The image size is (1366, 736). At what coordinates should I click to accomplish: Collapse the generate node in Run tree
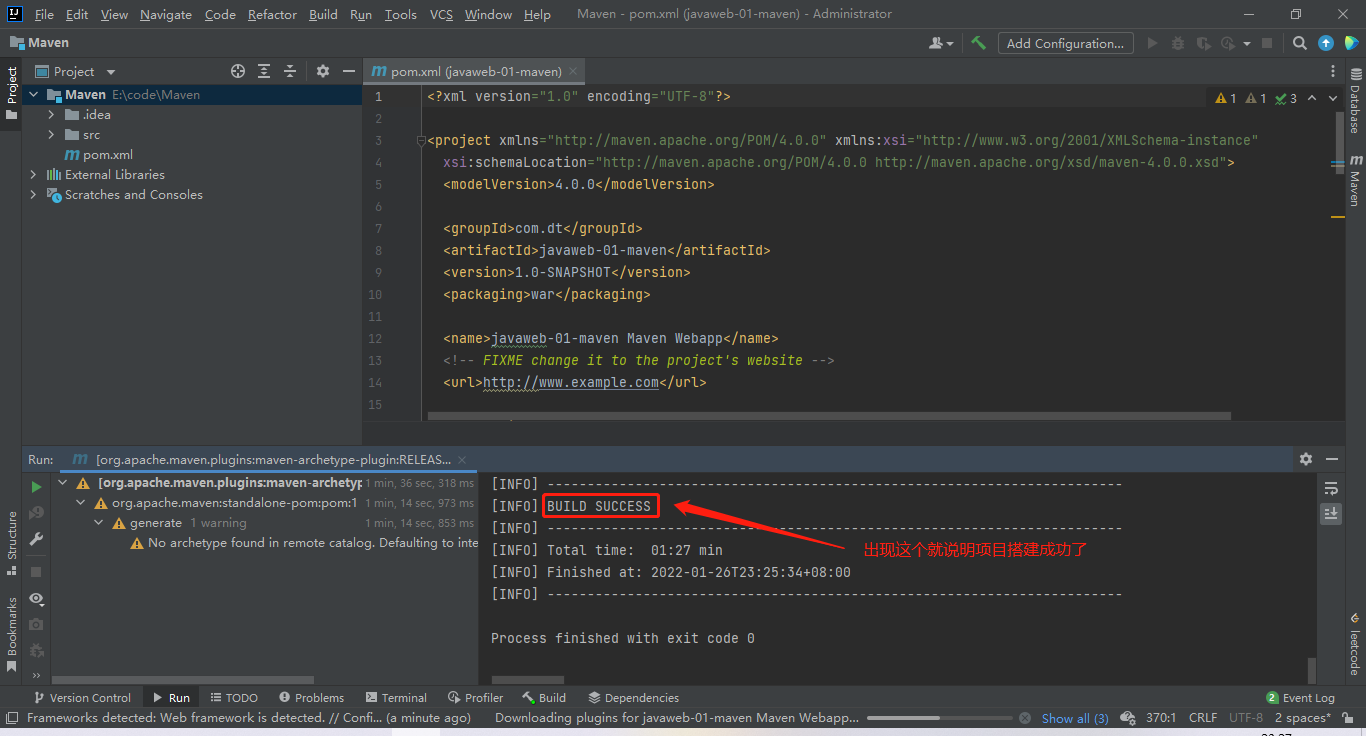99,523
